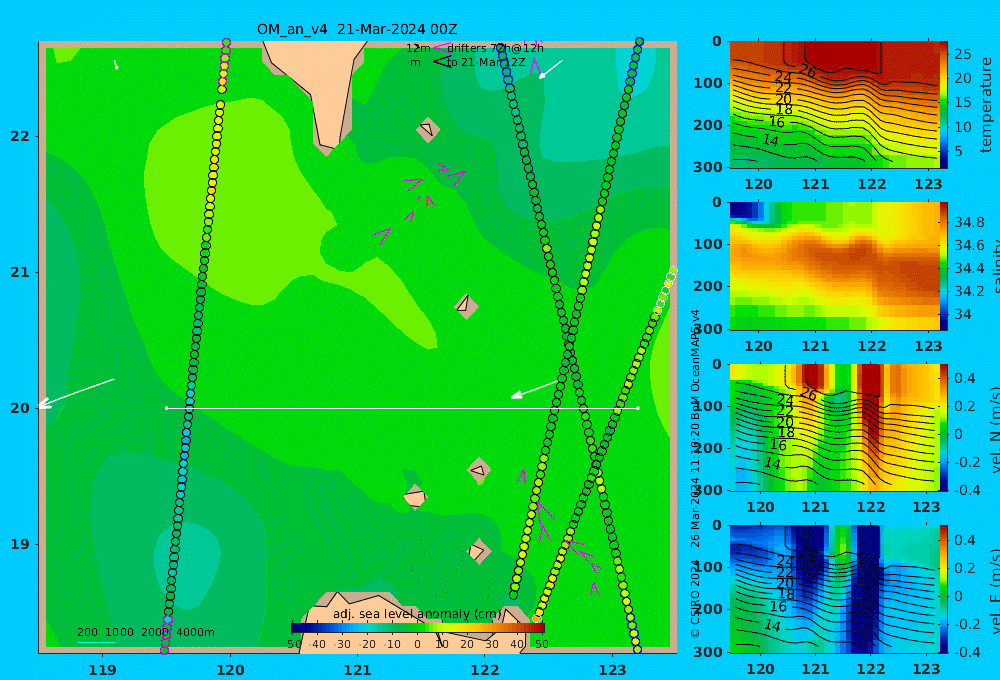
Task: Click the white section line along 20N
Action: [x=402, y=408]
